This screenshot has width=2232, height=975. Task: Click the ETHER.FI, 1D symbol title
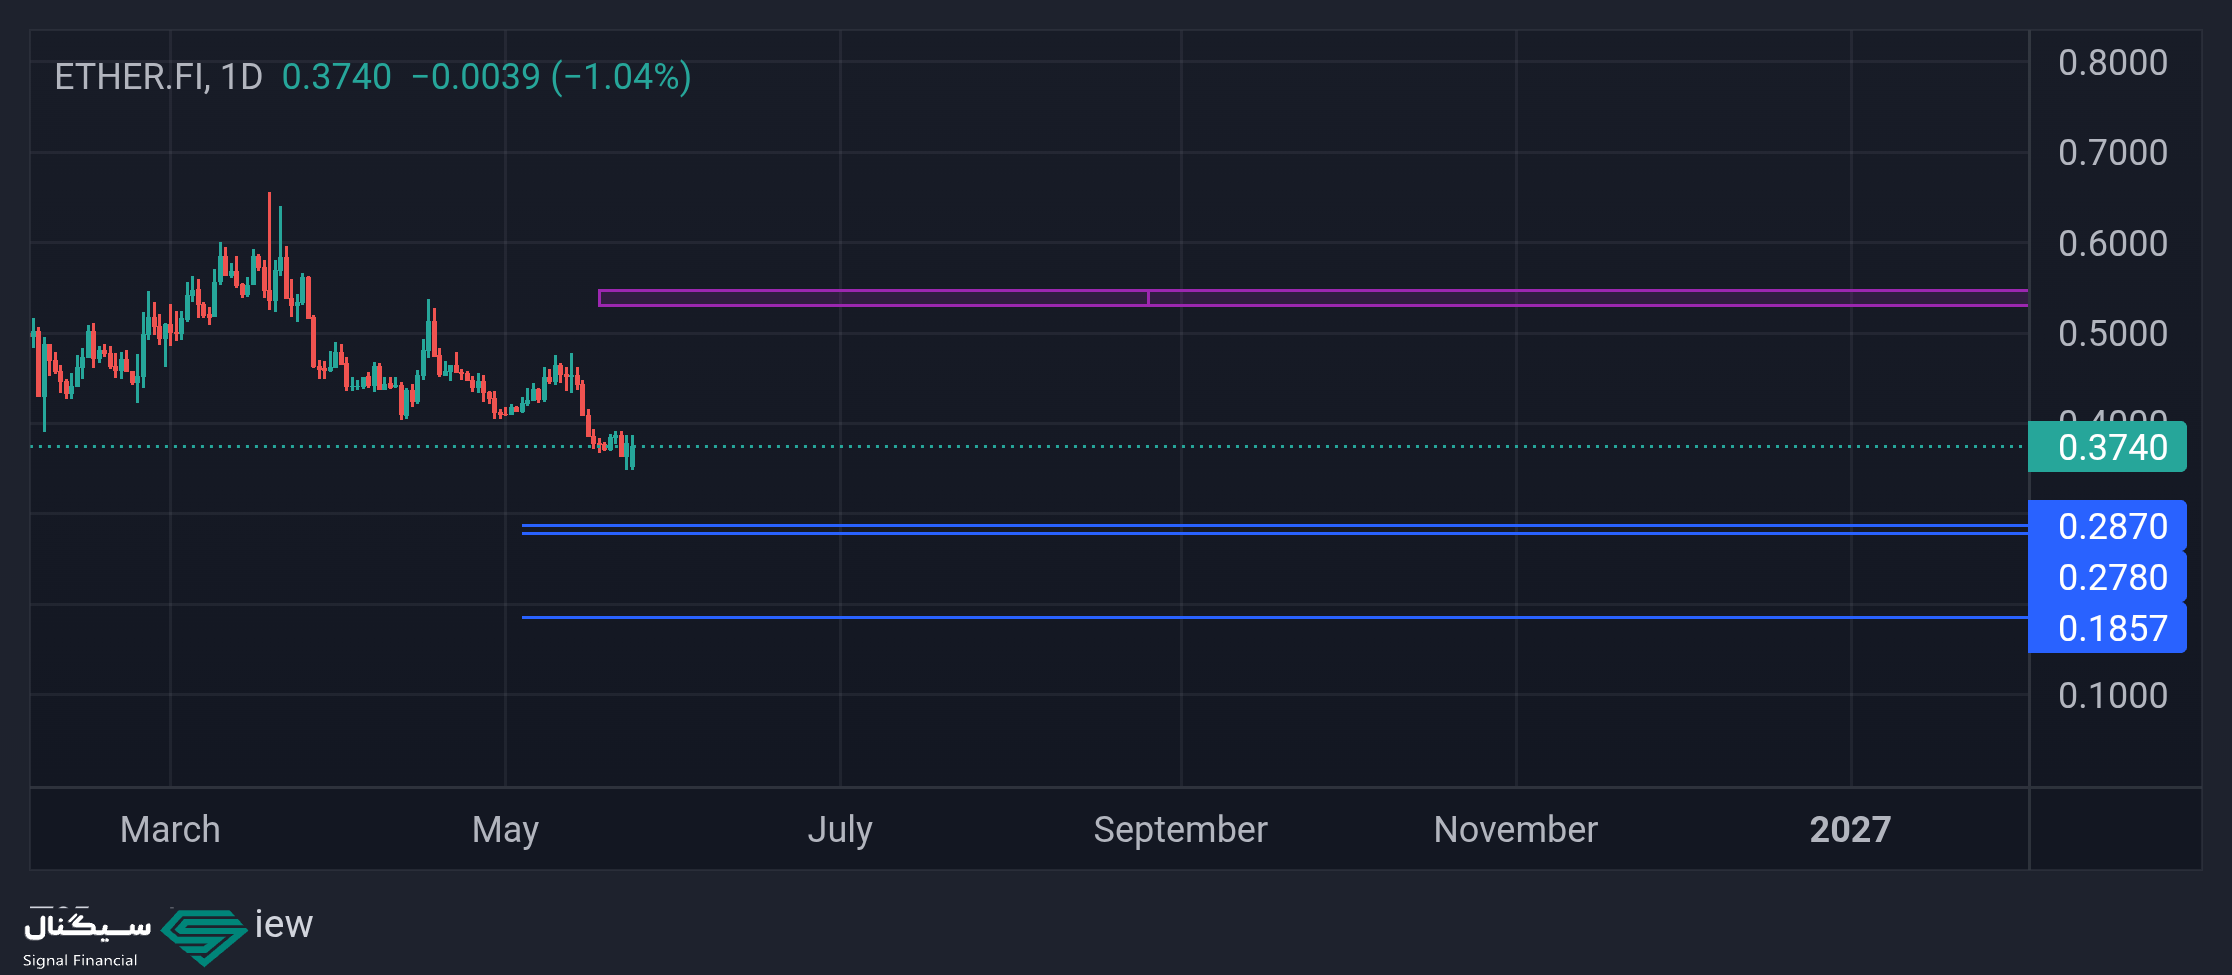click(158, 77)
